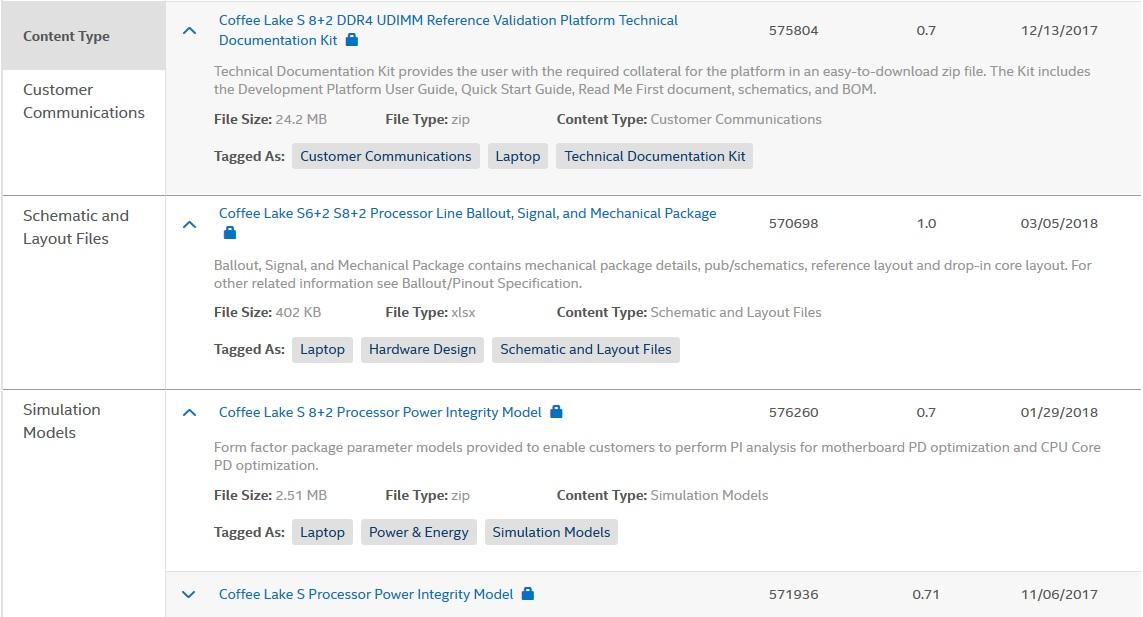The image size is (1143, 617).
Task: Collapse the Ballout Signal Mechanical Package entry
Action: point(189,223)
